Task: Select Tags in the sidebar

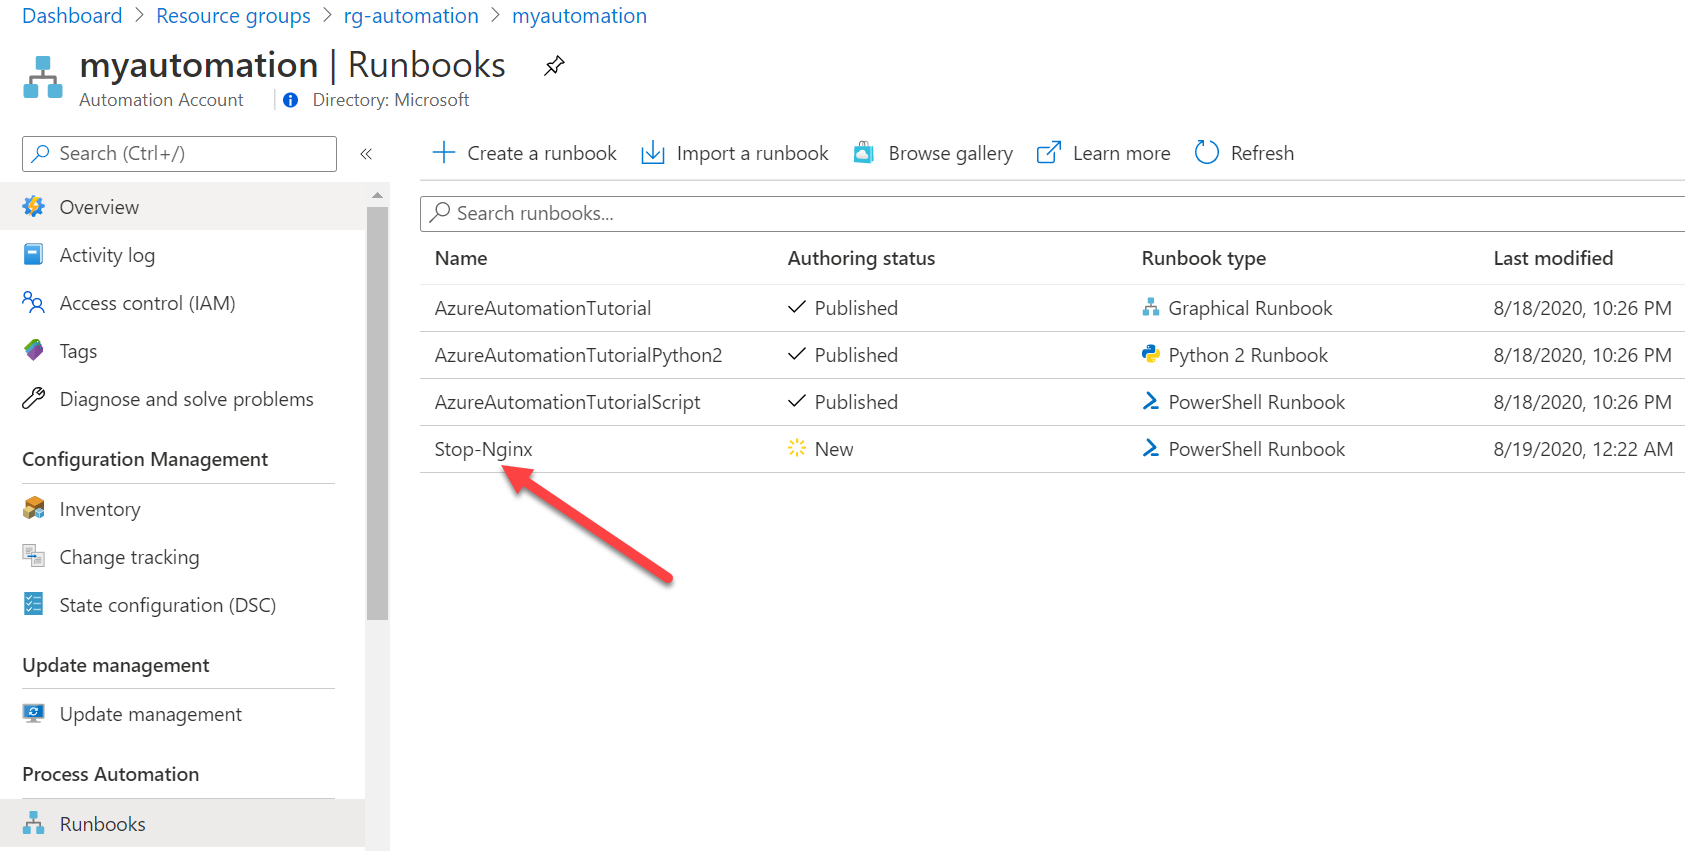Action: (x=183, y=351)
